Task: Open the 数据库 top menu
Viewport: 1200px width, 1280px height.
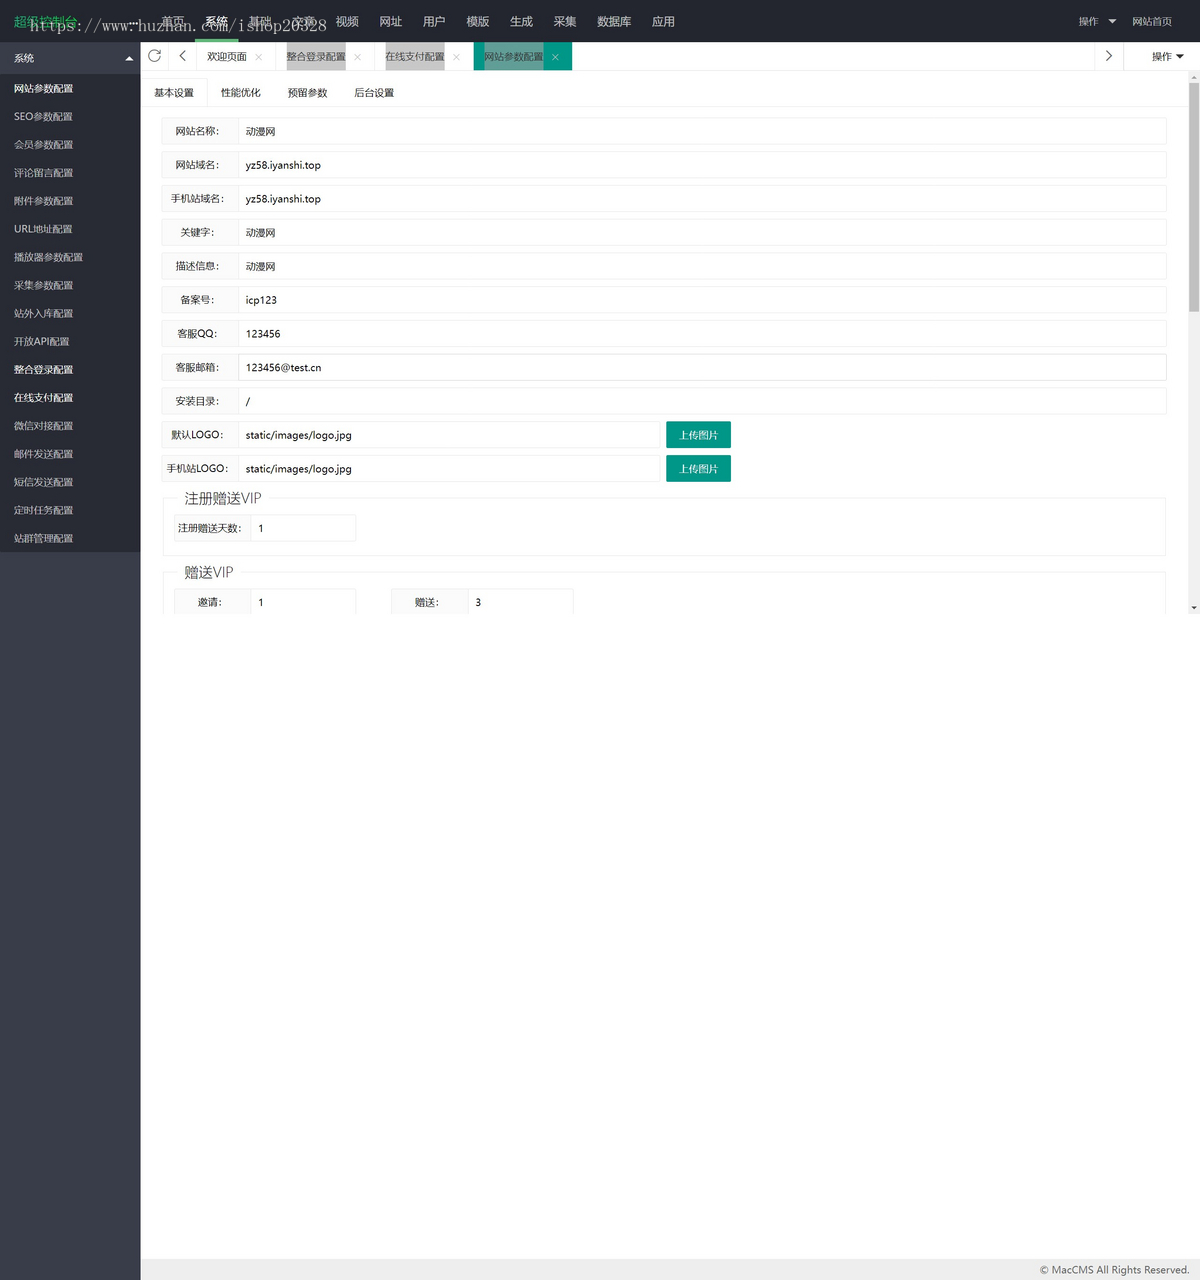Action: (614, 21)
